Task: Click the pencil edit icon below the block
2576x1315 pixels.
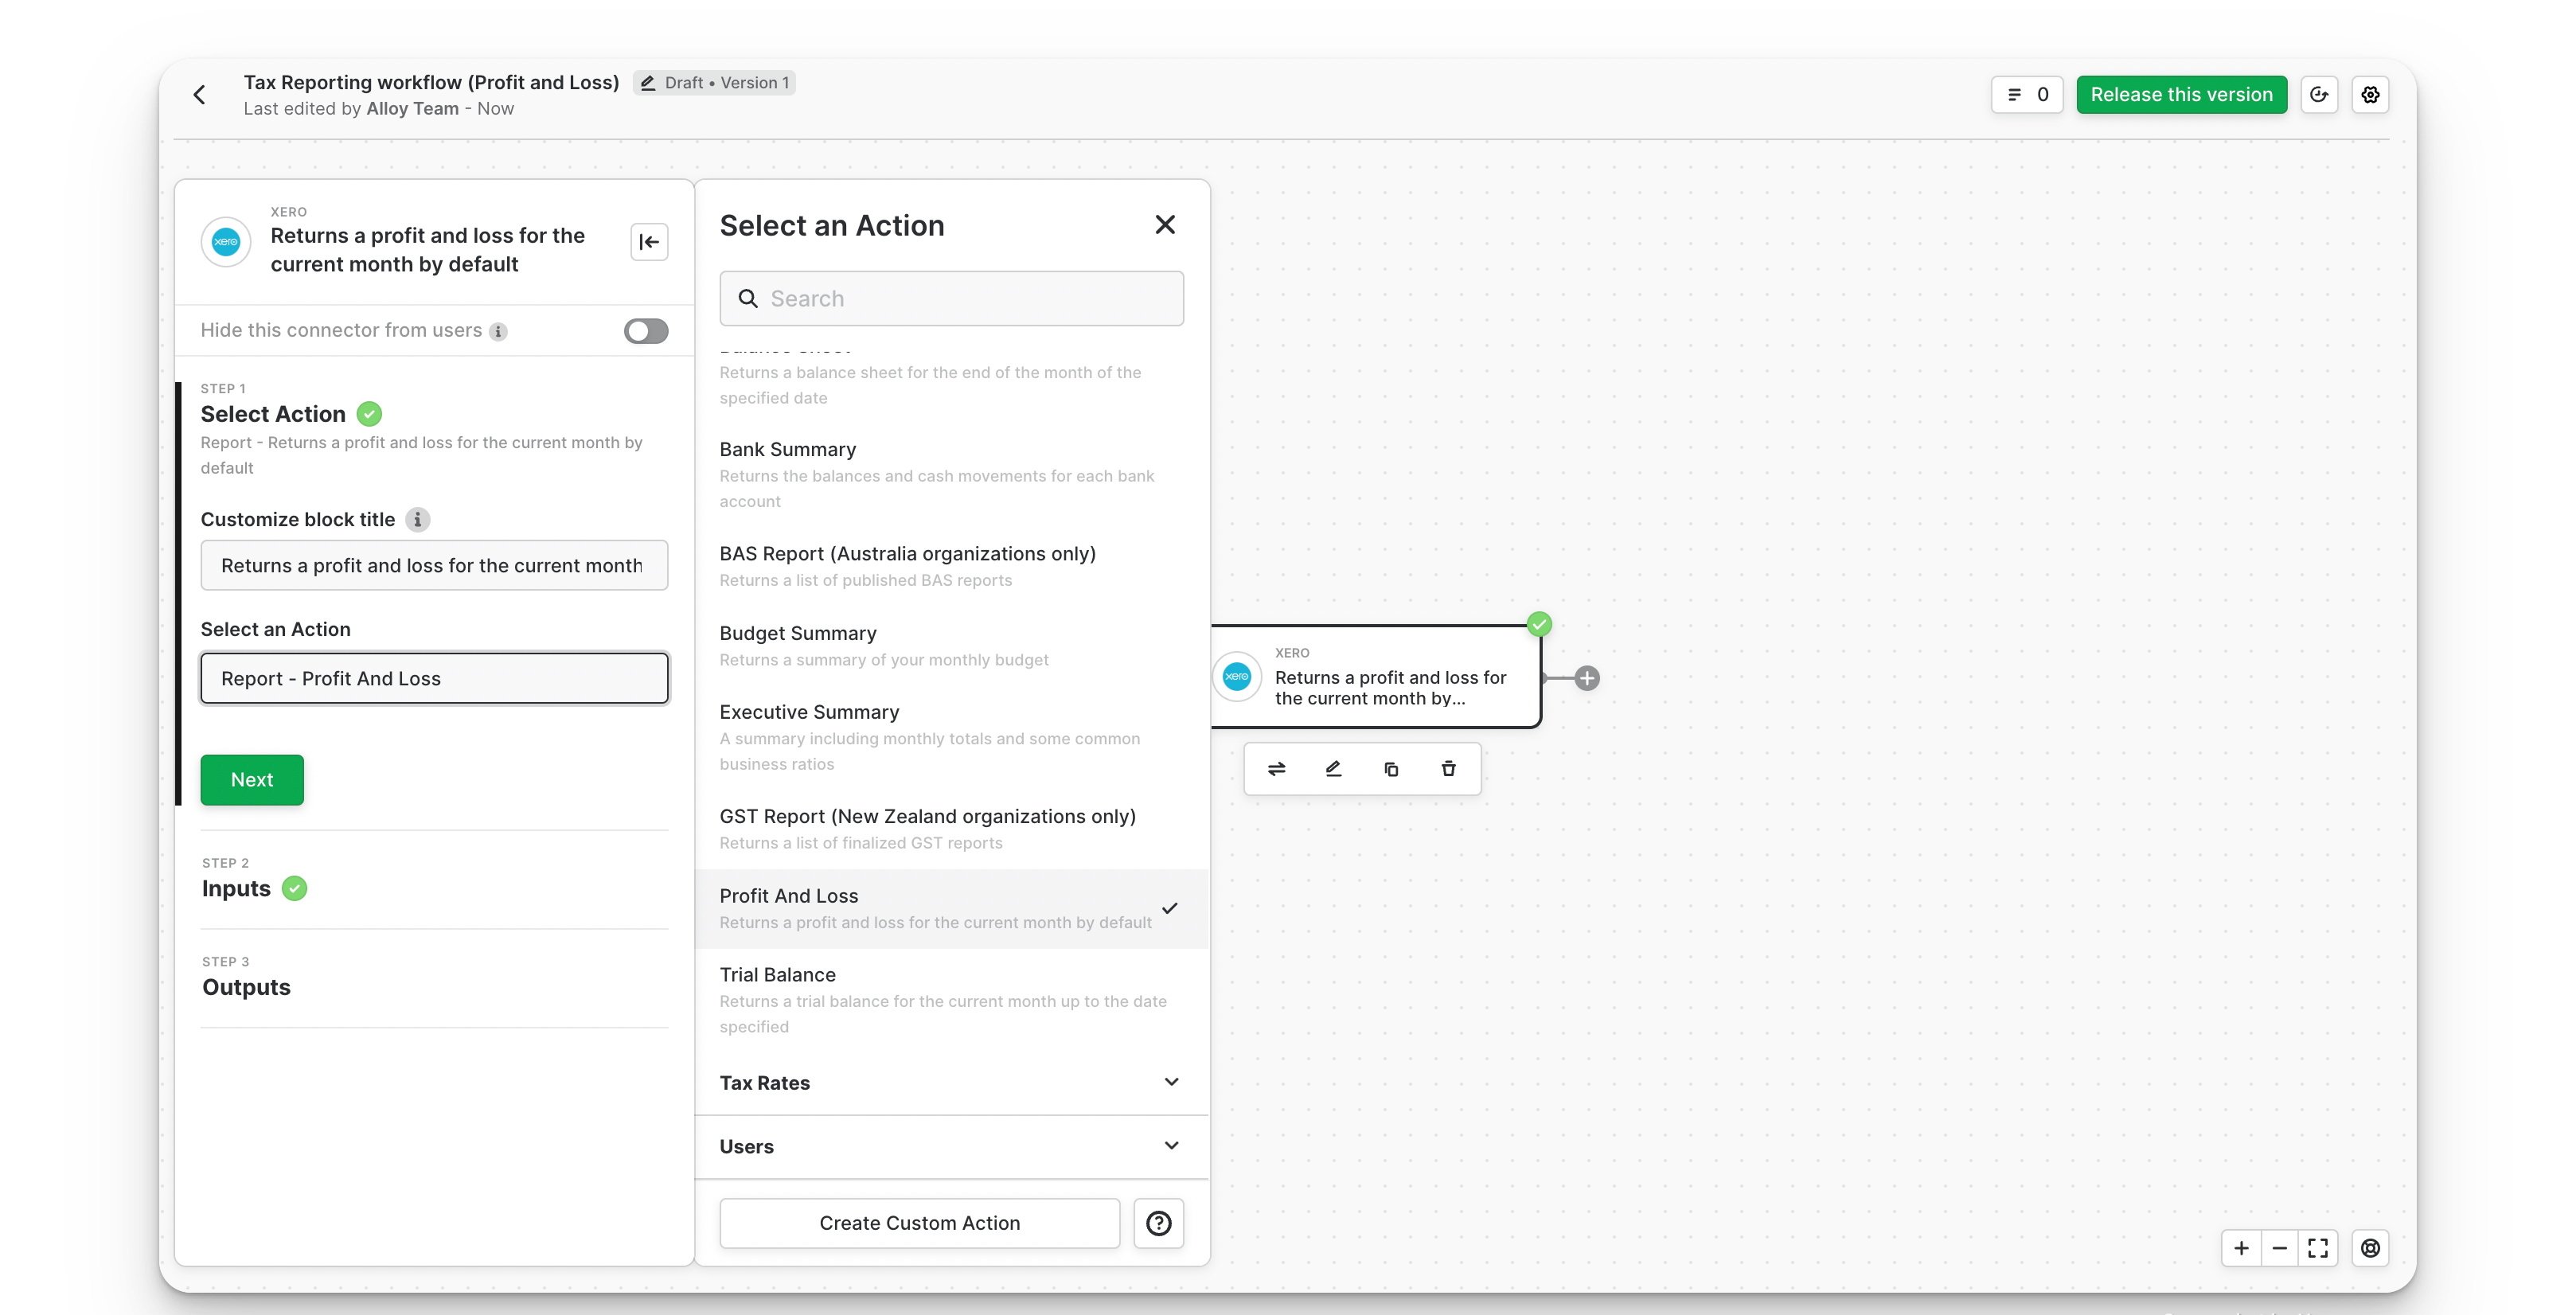Action: 1333,769
